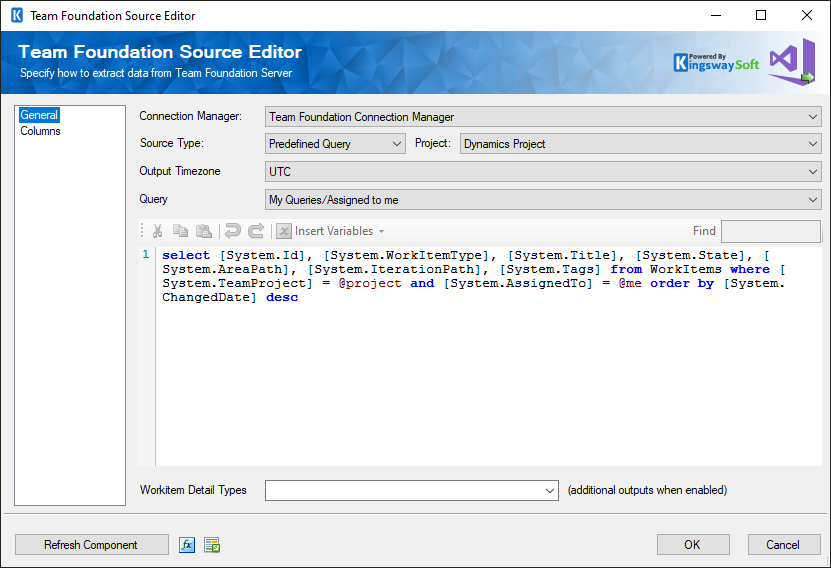Select the General page in the left list

(39, 115)
